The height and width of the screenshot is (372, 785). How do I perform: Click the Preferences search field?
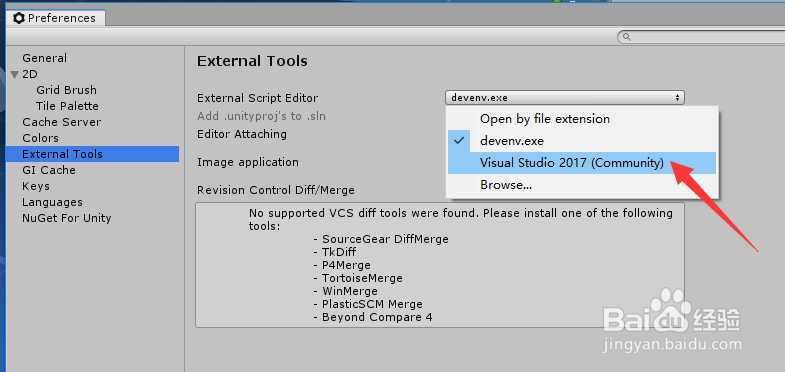(701, 37)
